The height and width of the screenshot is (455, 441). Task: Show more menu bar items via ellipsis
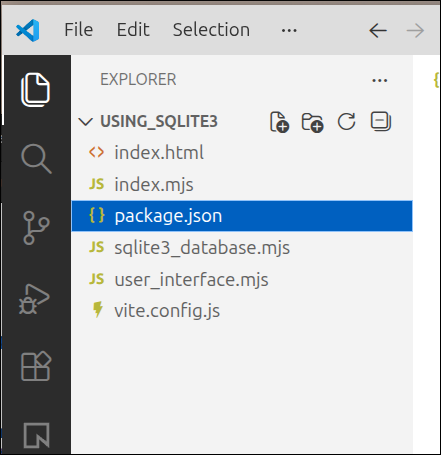(289, 31)
